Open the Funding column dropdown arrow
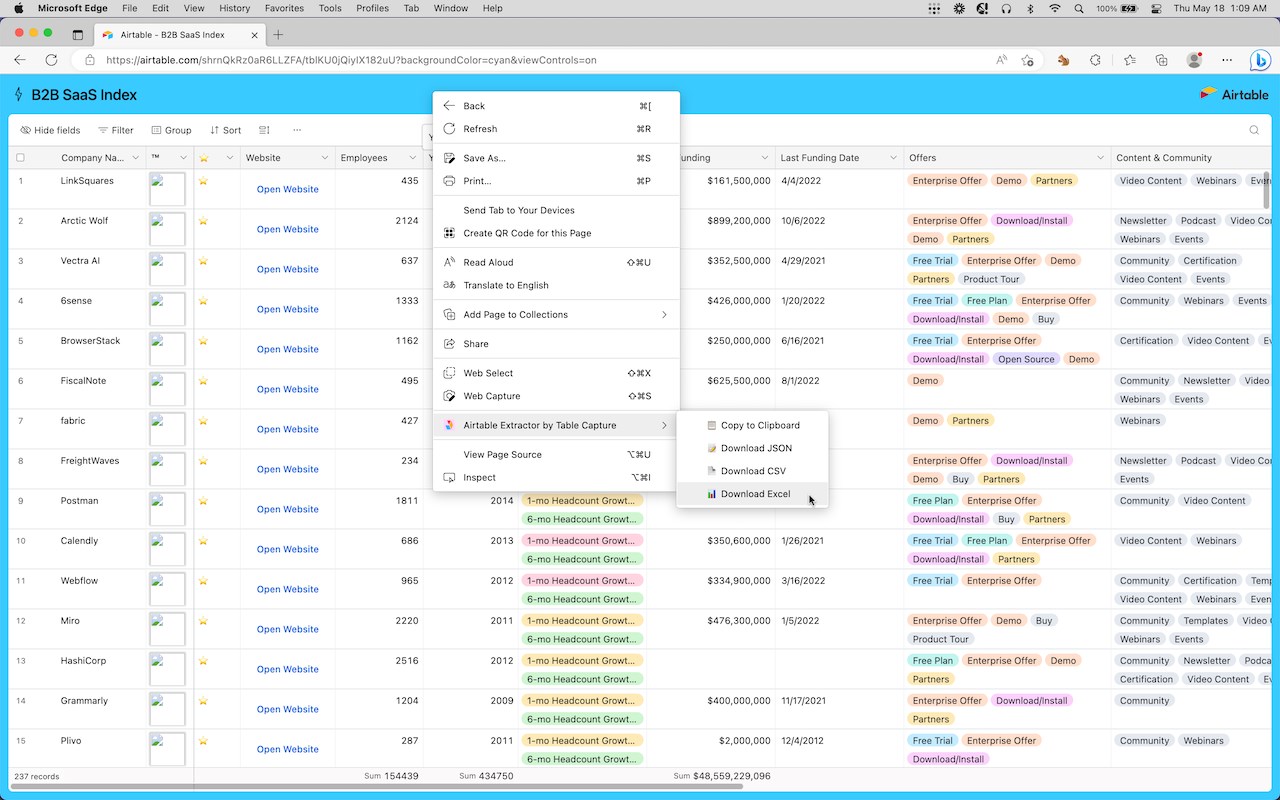Viewport: 1280px width, 800px height. (765, 158)
